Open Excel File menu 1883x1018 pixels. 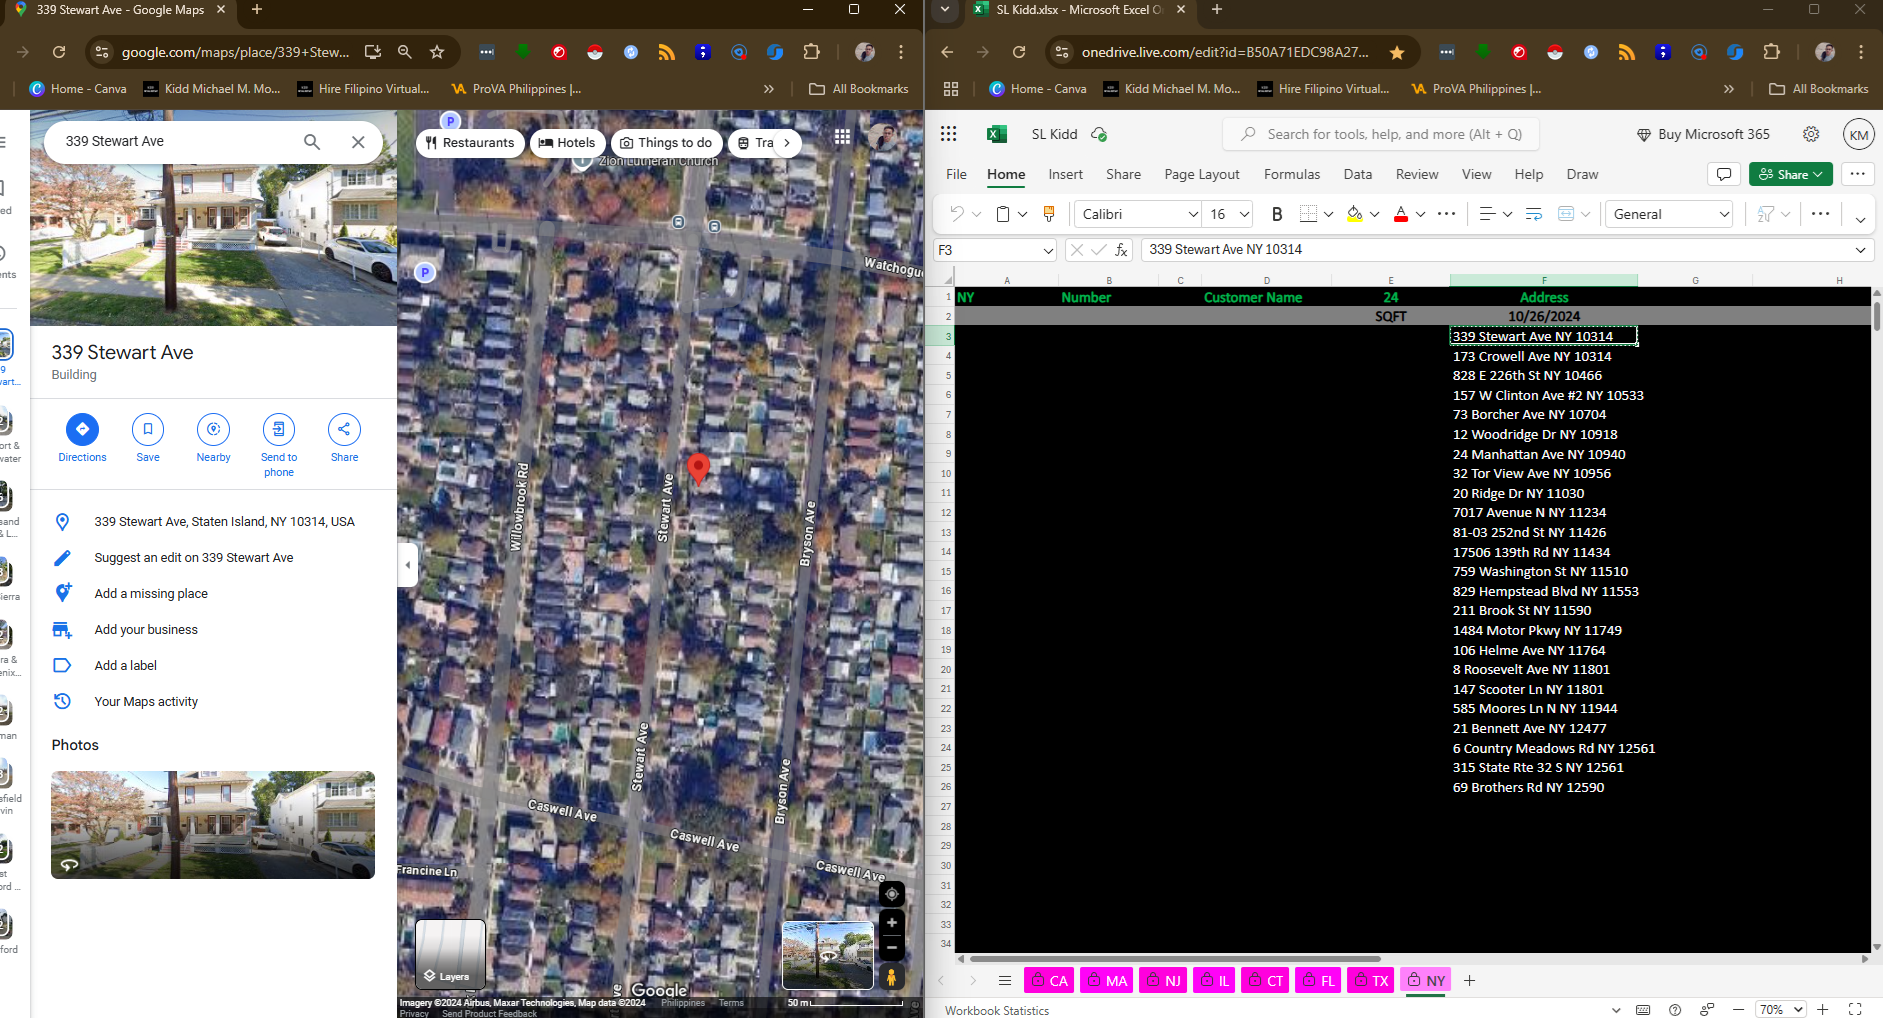point(956,174)
